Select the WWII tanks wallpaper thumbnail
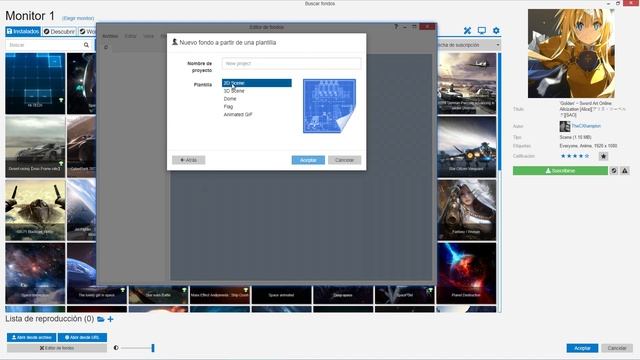This screenshot has width=640, height=360. [x=467, y=83]
